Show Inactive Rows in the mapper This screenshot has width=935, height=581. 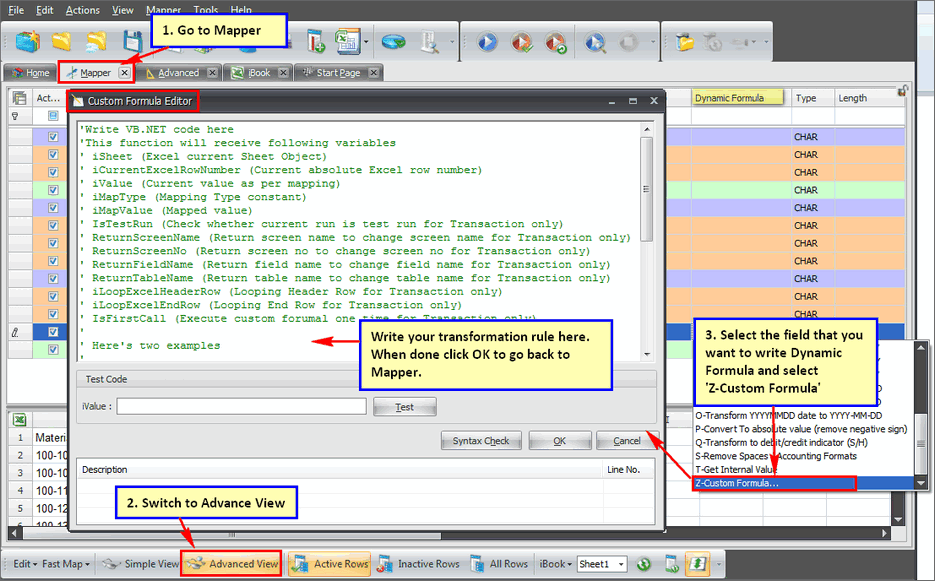click(x=421, y=564)
